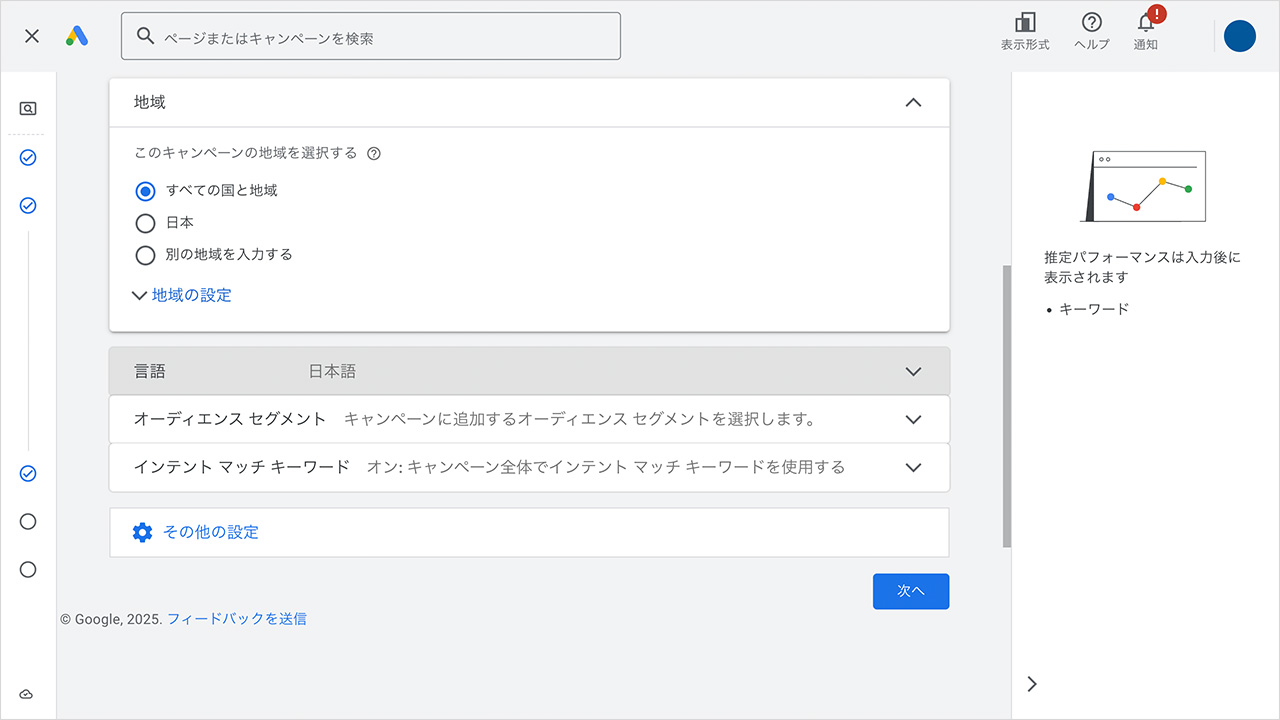Expand the オーディエンス セグメント section
1280x720 pixels.
(912, 419)
